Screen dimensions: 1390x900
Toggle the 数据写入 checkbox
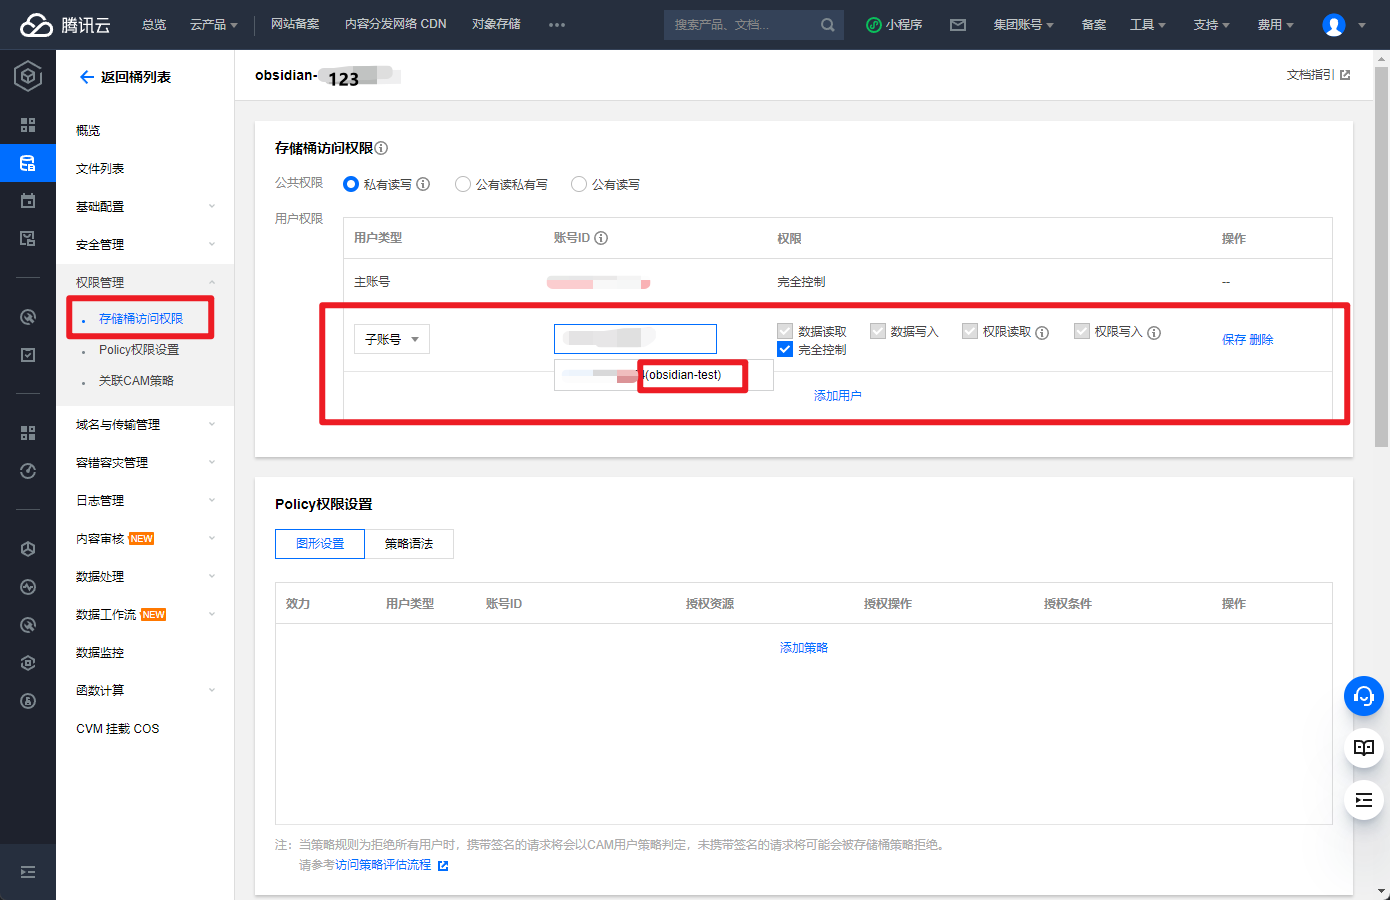878,331
